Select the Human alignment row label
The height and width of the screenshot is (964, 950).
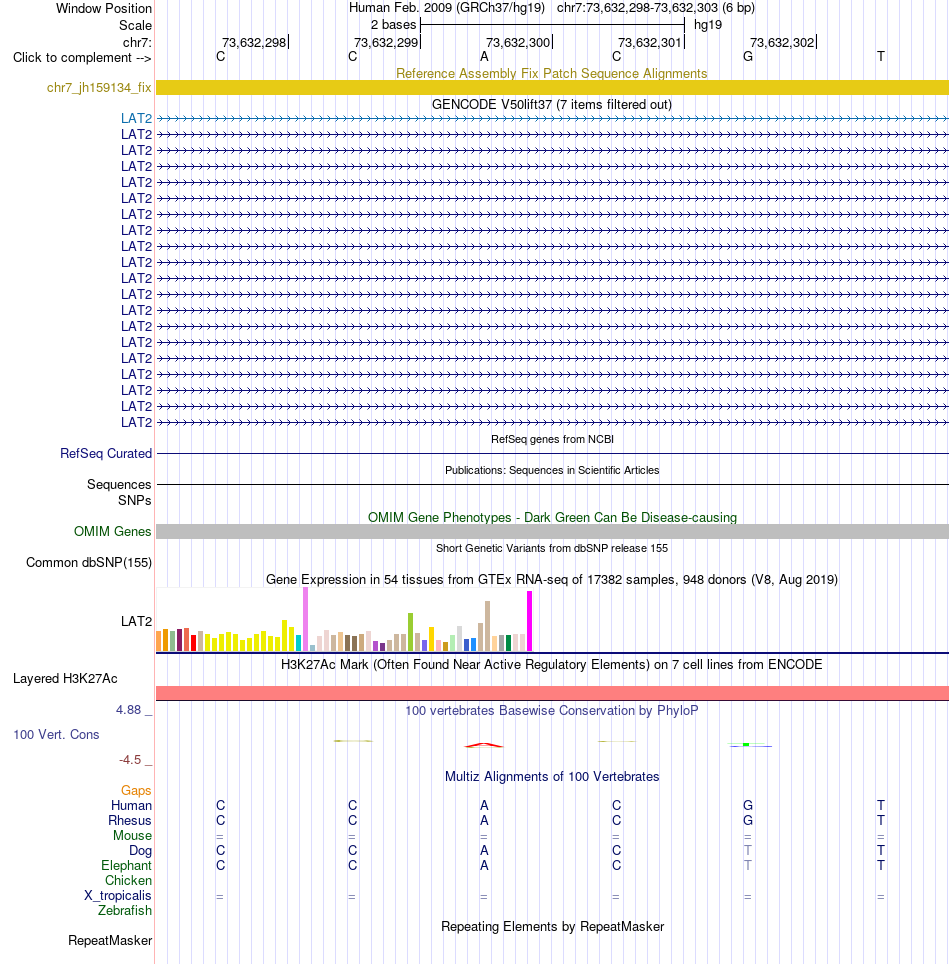131,805
